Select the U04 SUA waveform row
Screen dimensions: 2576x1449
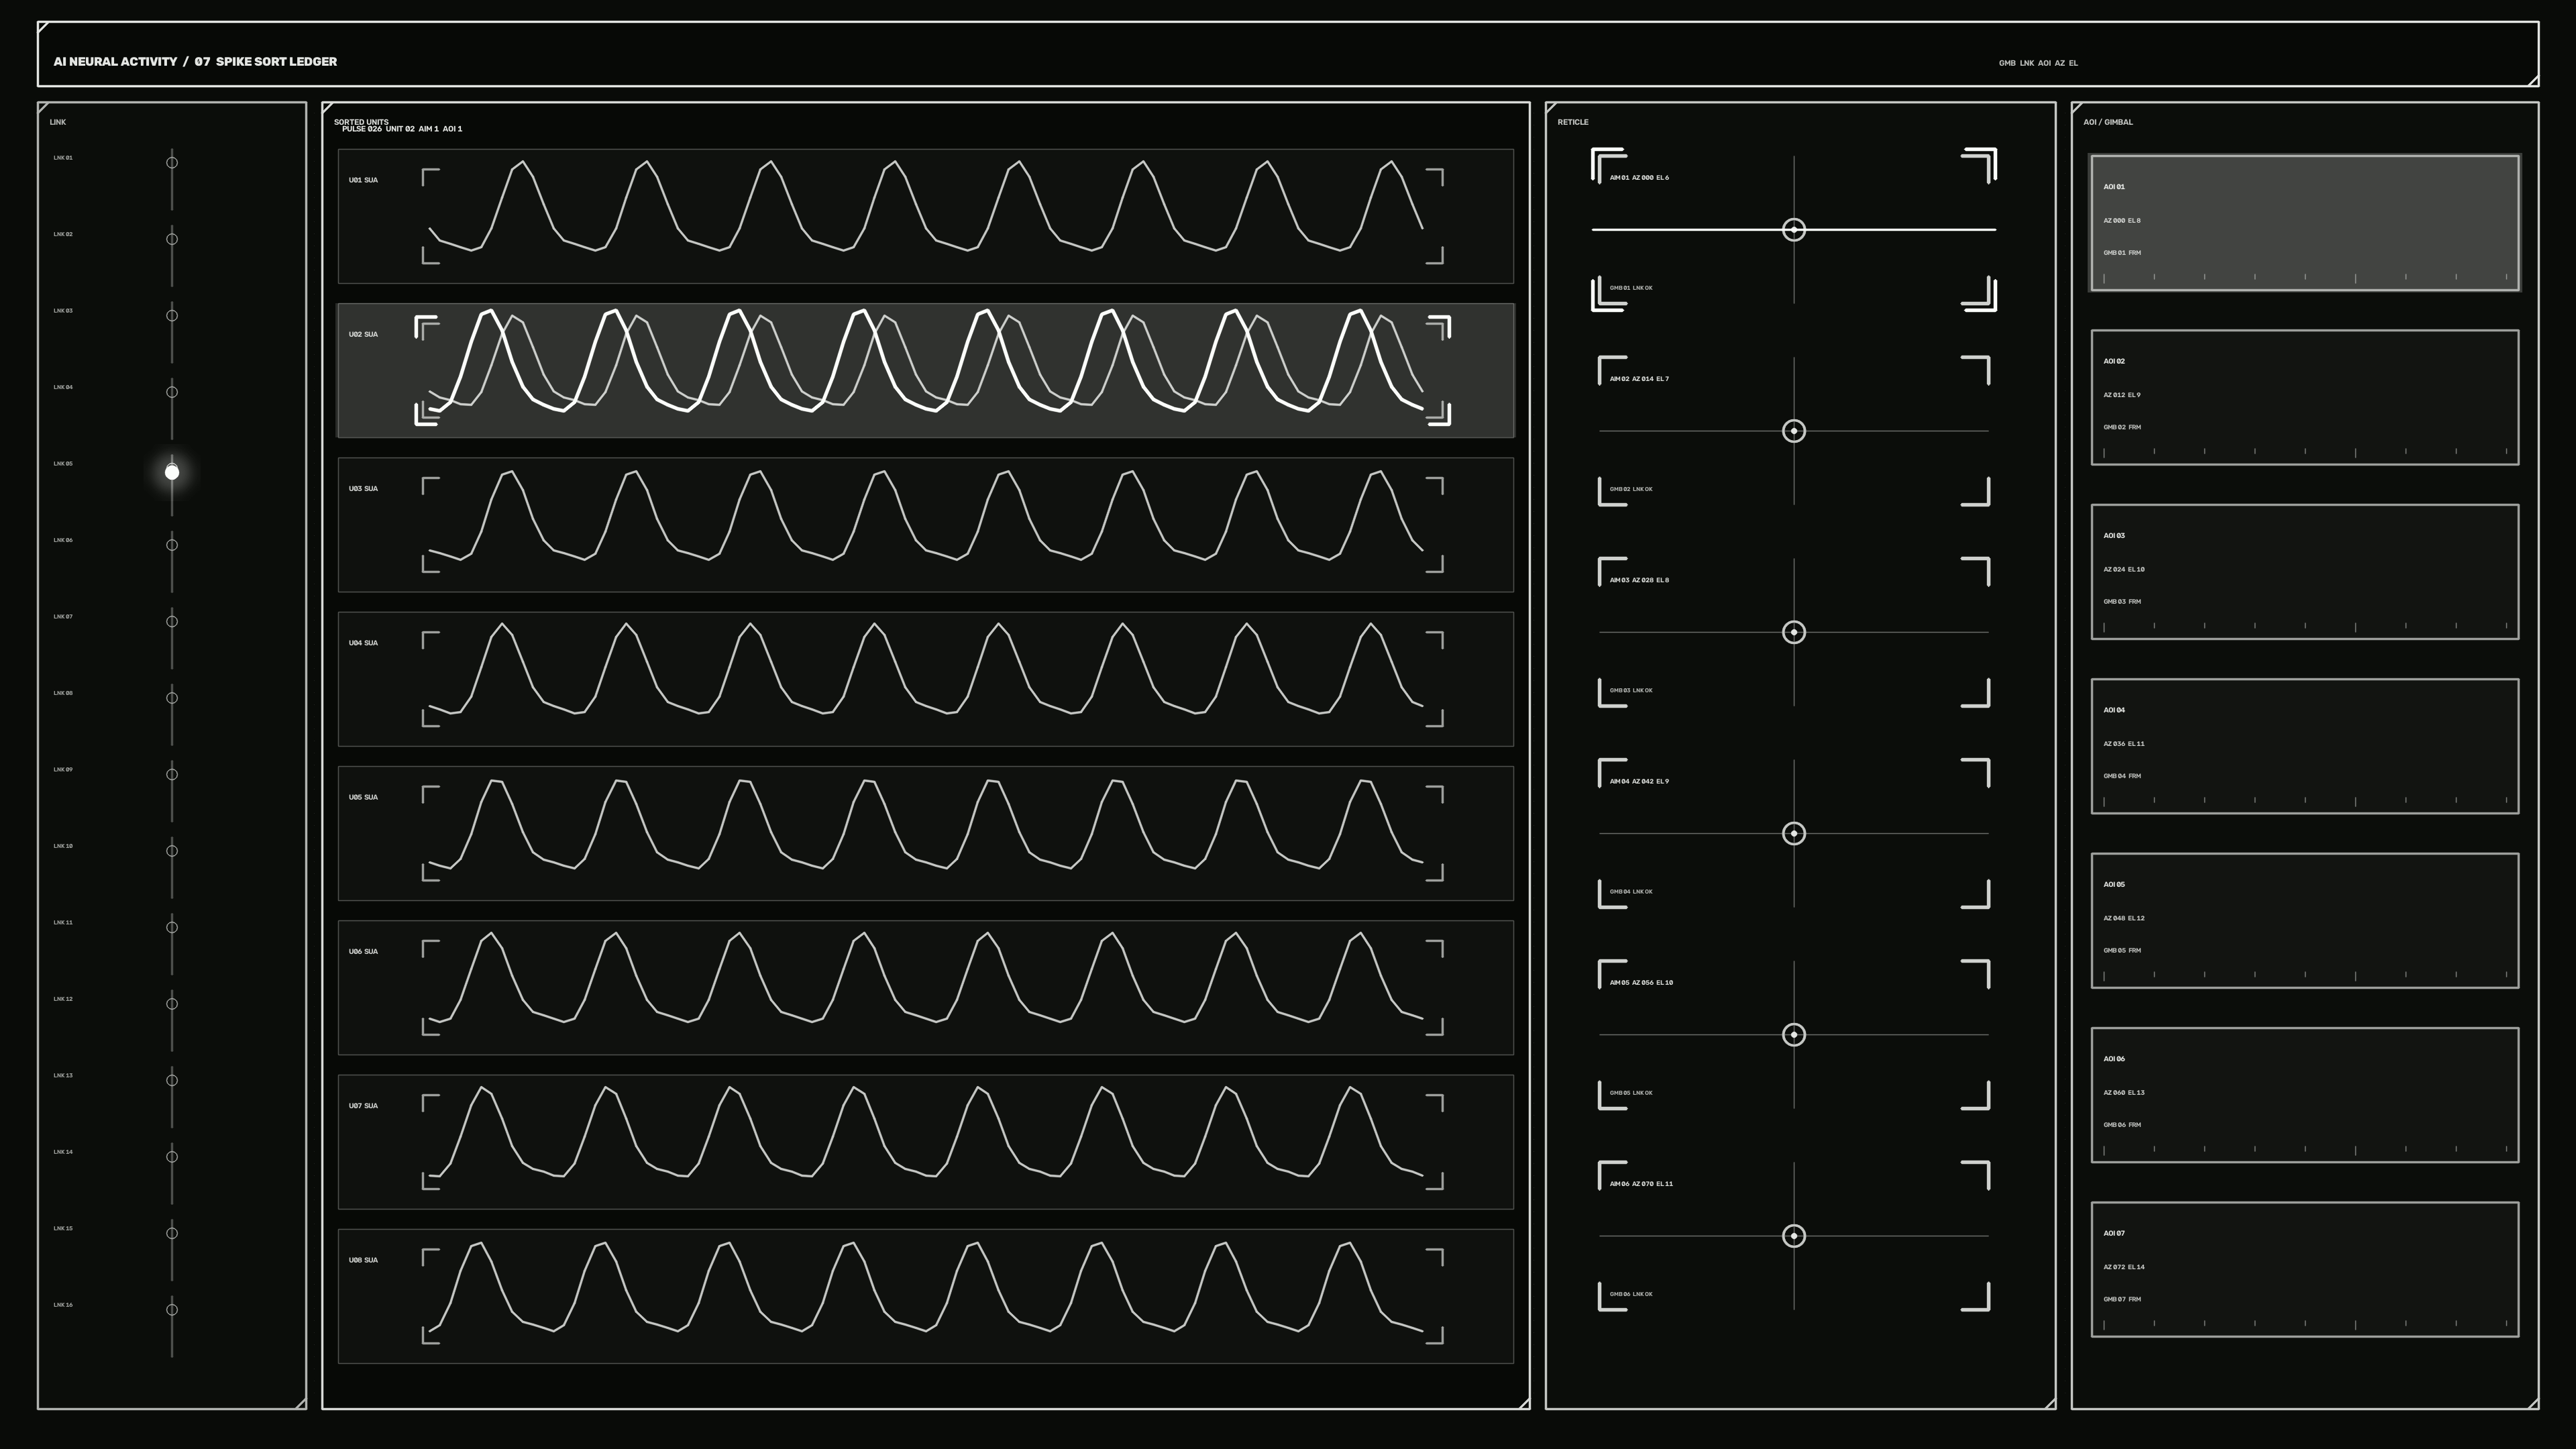(926, 679)
